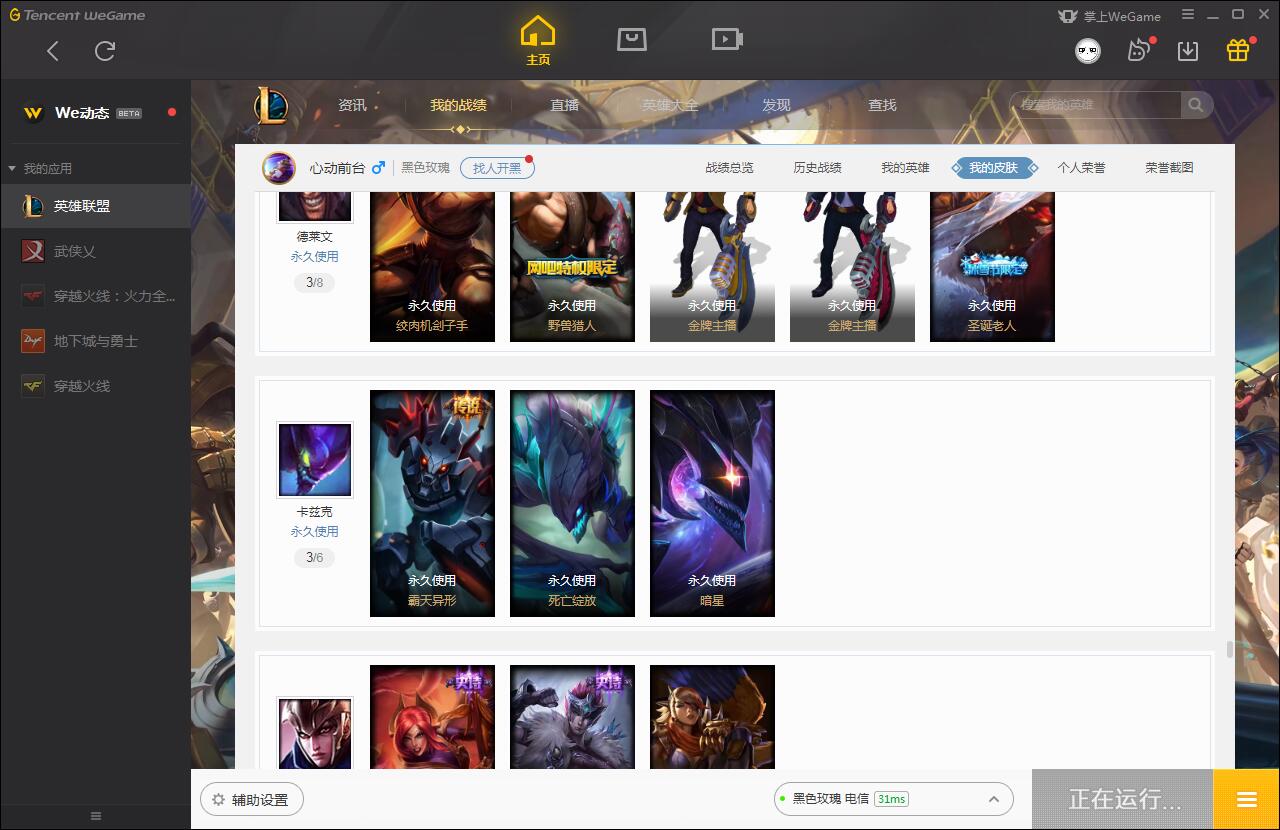
Task: Focus the hero search input field
Action: (x=1097, y=105)
